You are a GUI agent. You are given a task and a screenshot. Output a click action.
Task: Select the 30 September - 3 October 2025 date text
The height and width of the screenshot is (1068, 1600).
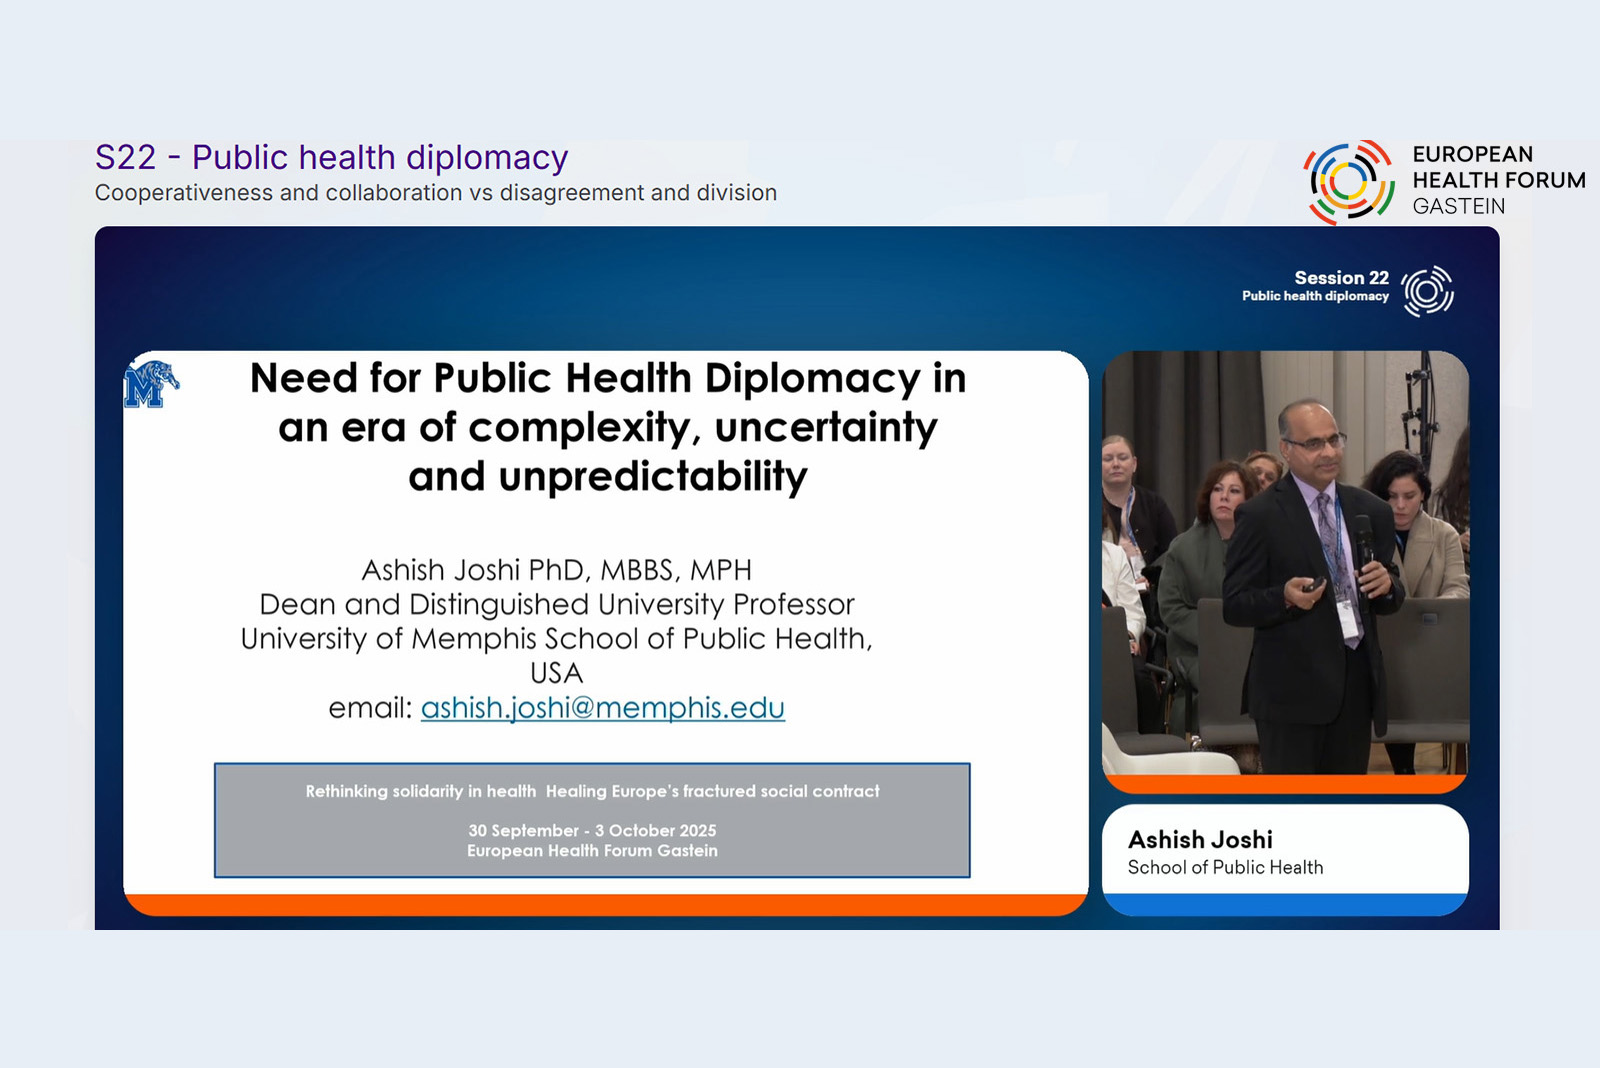point(592,830)
